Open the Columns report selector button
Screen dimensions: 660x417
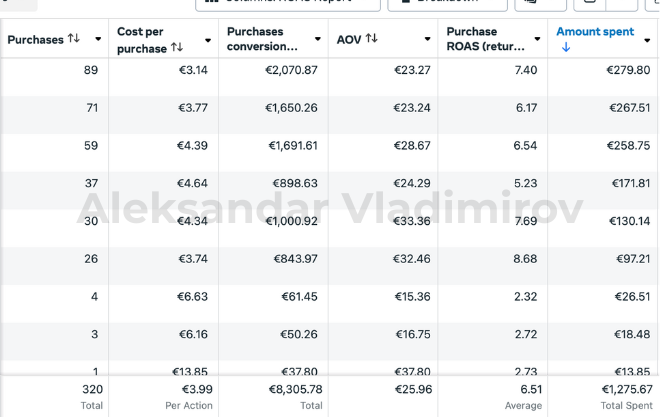(x=273, y=2)
